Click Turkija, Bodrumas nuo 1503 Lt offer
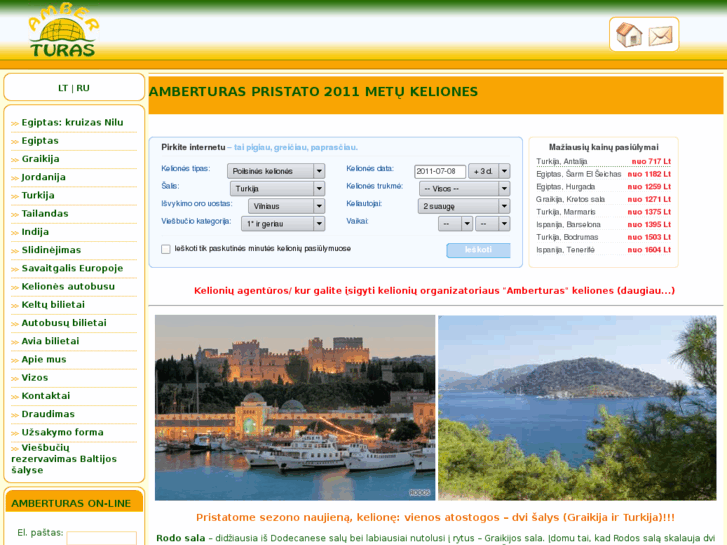This screenshot has width=727, height=545. coord(603,237)
